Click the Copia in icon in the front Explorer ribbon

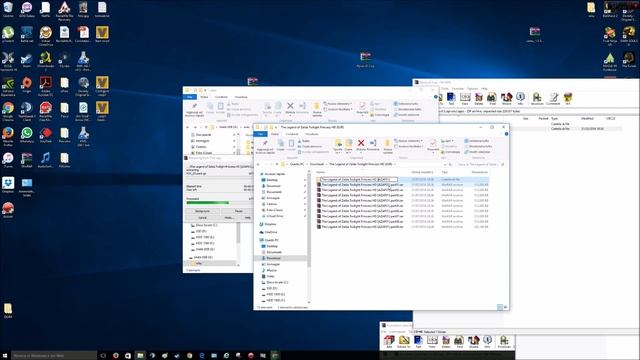[349, 143]
